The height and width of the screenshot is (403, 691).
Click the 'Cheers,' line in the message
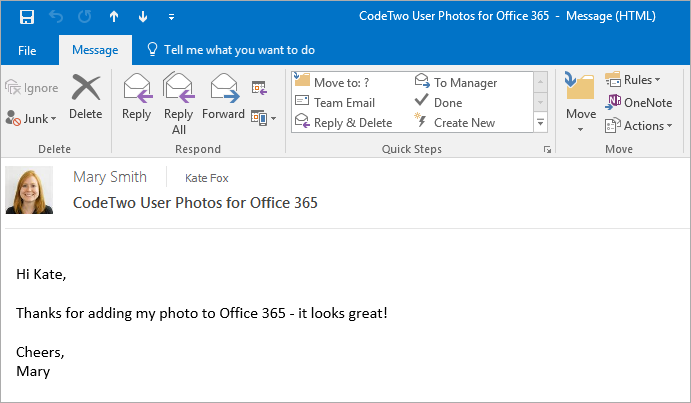click(x=40, y=352)
